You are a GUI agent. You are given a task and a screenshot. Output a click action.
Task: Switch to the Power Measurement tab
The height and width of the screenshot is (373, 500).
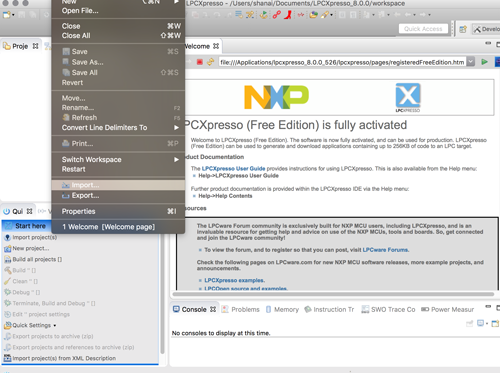pyautogui.click(x=447, y=309)
